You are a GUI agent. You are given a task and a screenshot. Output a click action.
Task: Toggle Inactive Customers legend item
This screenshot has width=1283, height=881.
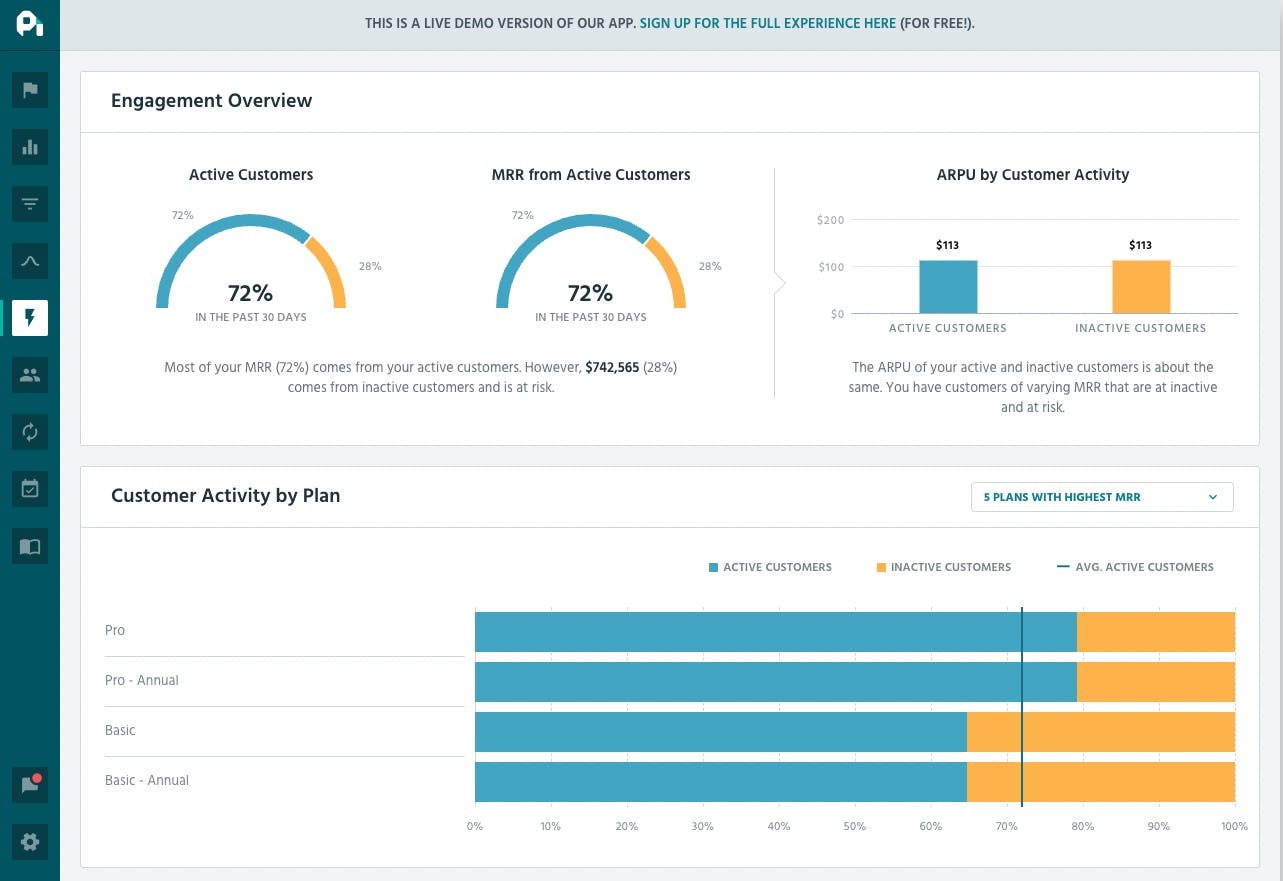pyautogui.click(x=943, y=567)
